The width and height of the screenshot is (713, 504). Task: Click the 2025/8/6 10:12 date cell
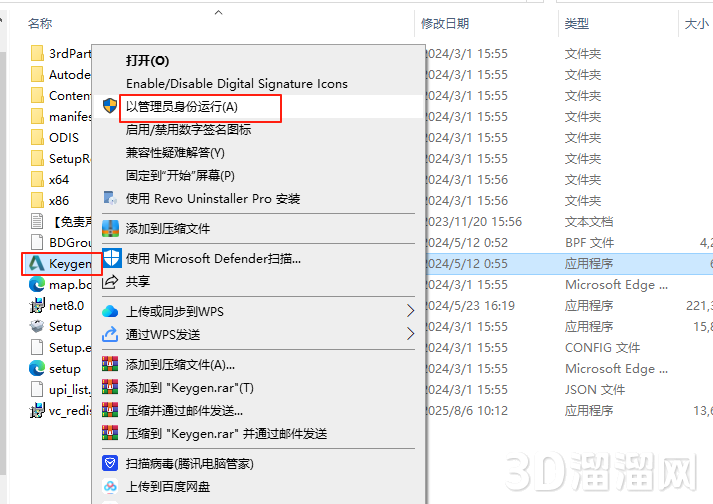click(467, 410)
